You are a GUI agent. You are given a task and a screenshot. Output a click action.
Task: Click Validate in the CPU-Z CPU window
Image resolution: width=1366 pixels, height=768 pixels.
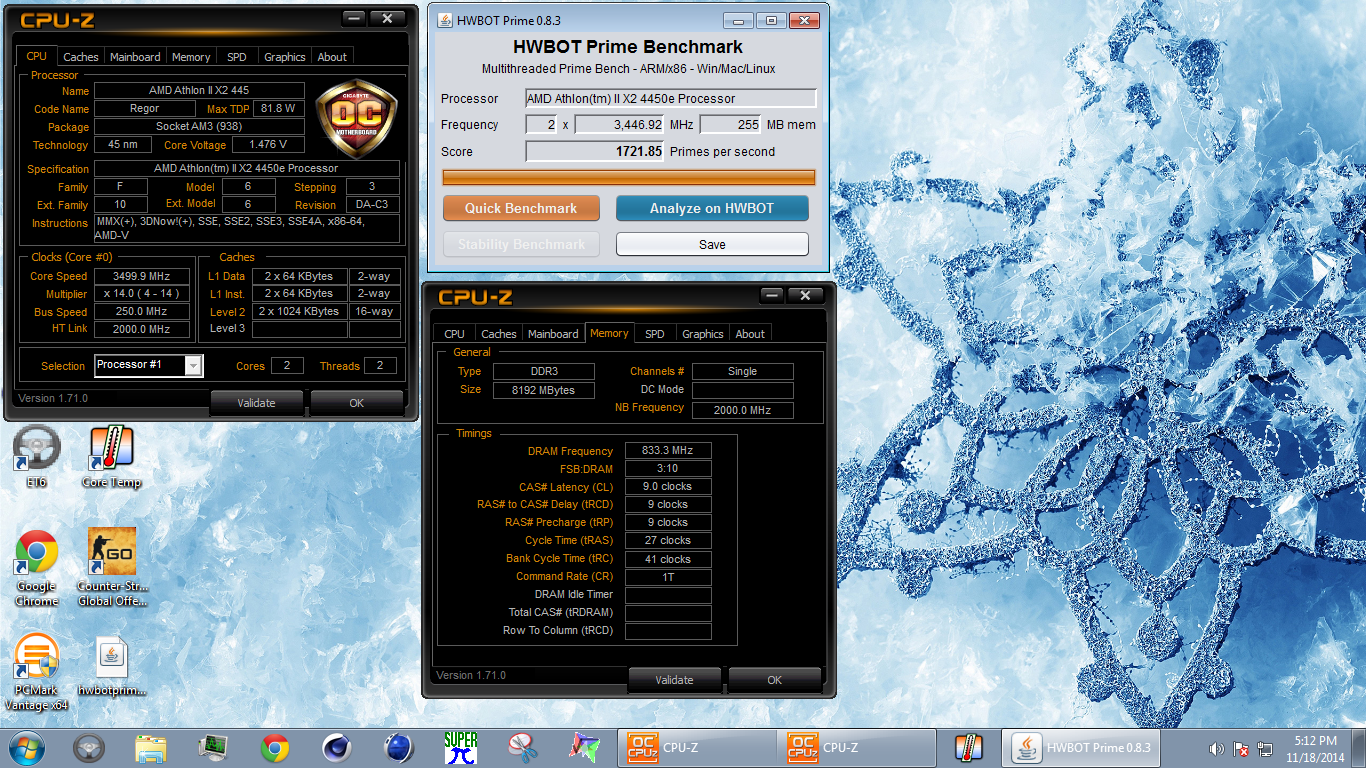[256, 403]
